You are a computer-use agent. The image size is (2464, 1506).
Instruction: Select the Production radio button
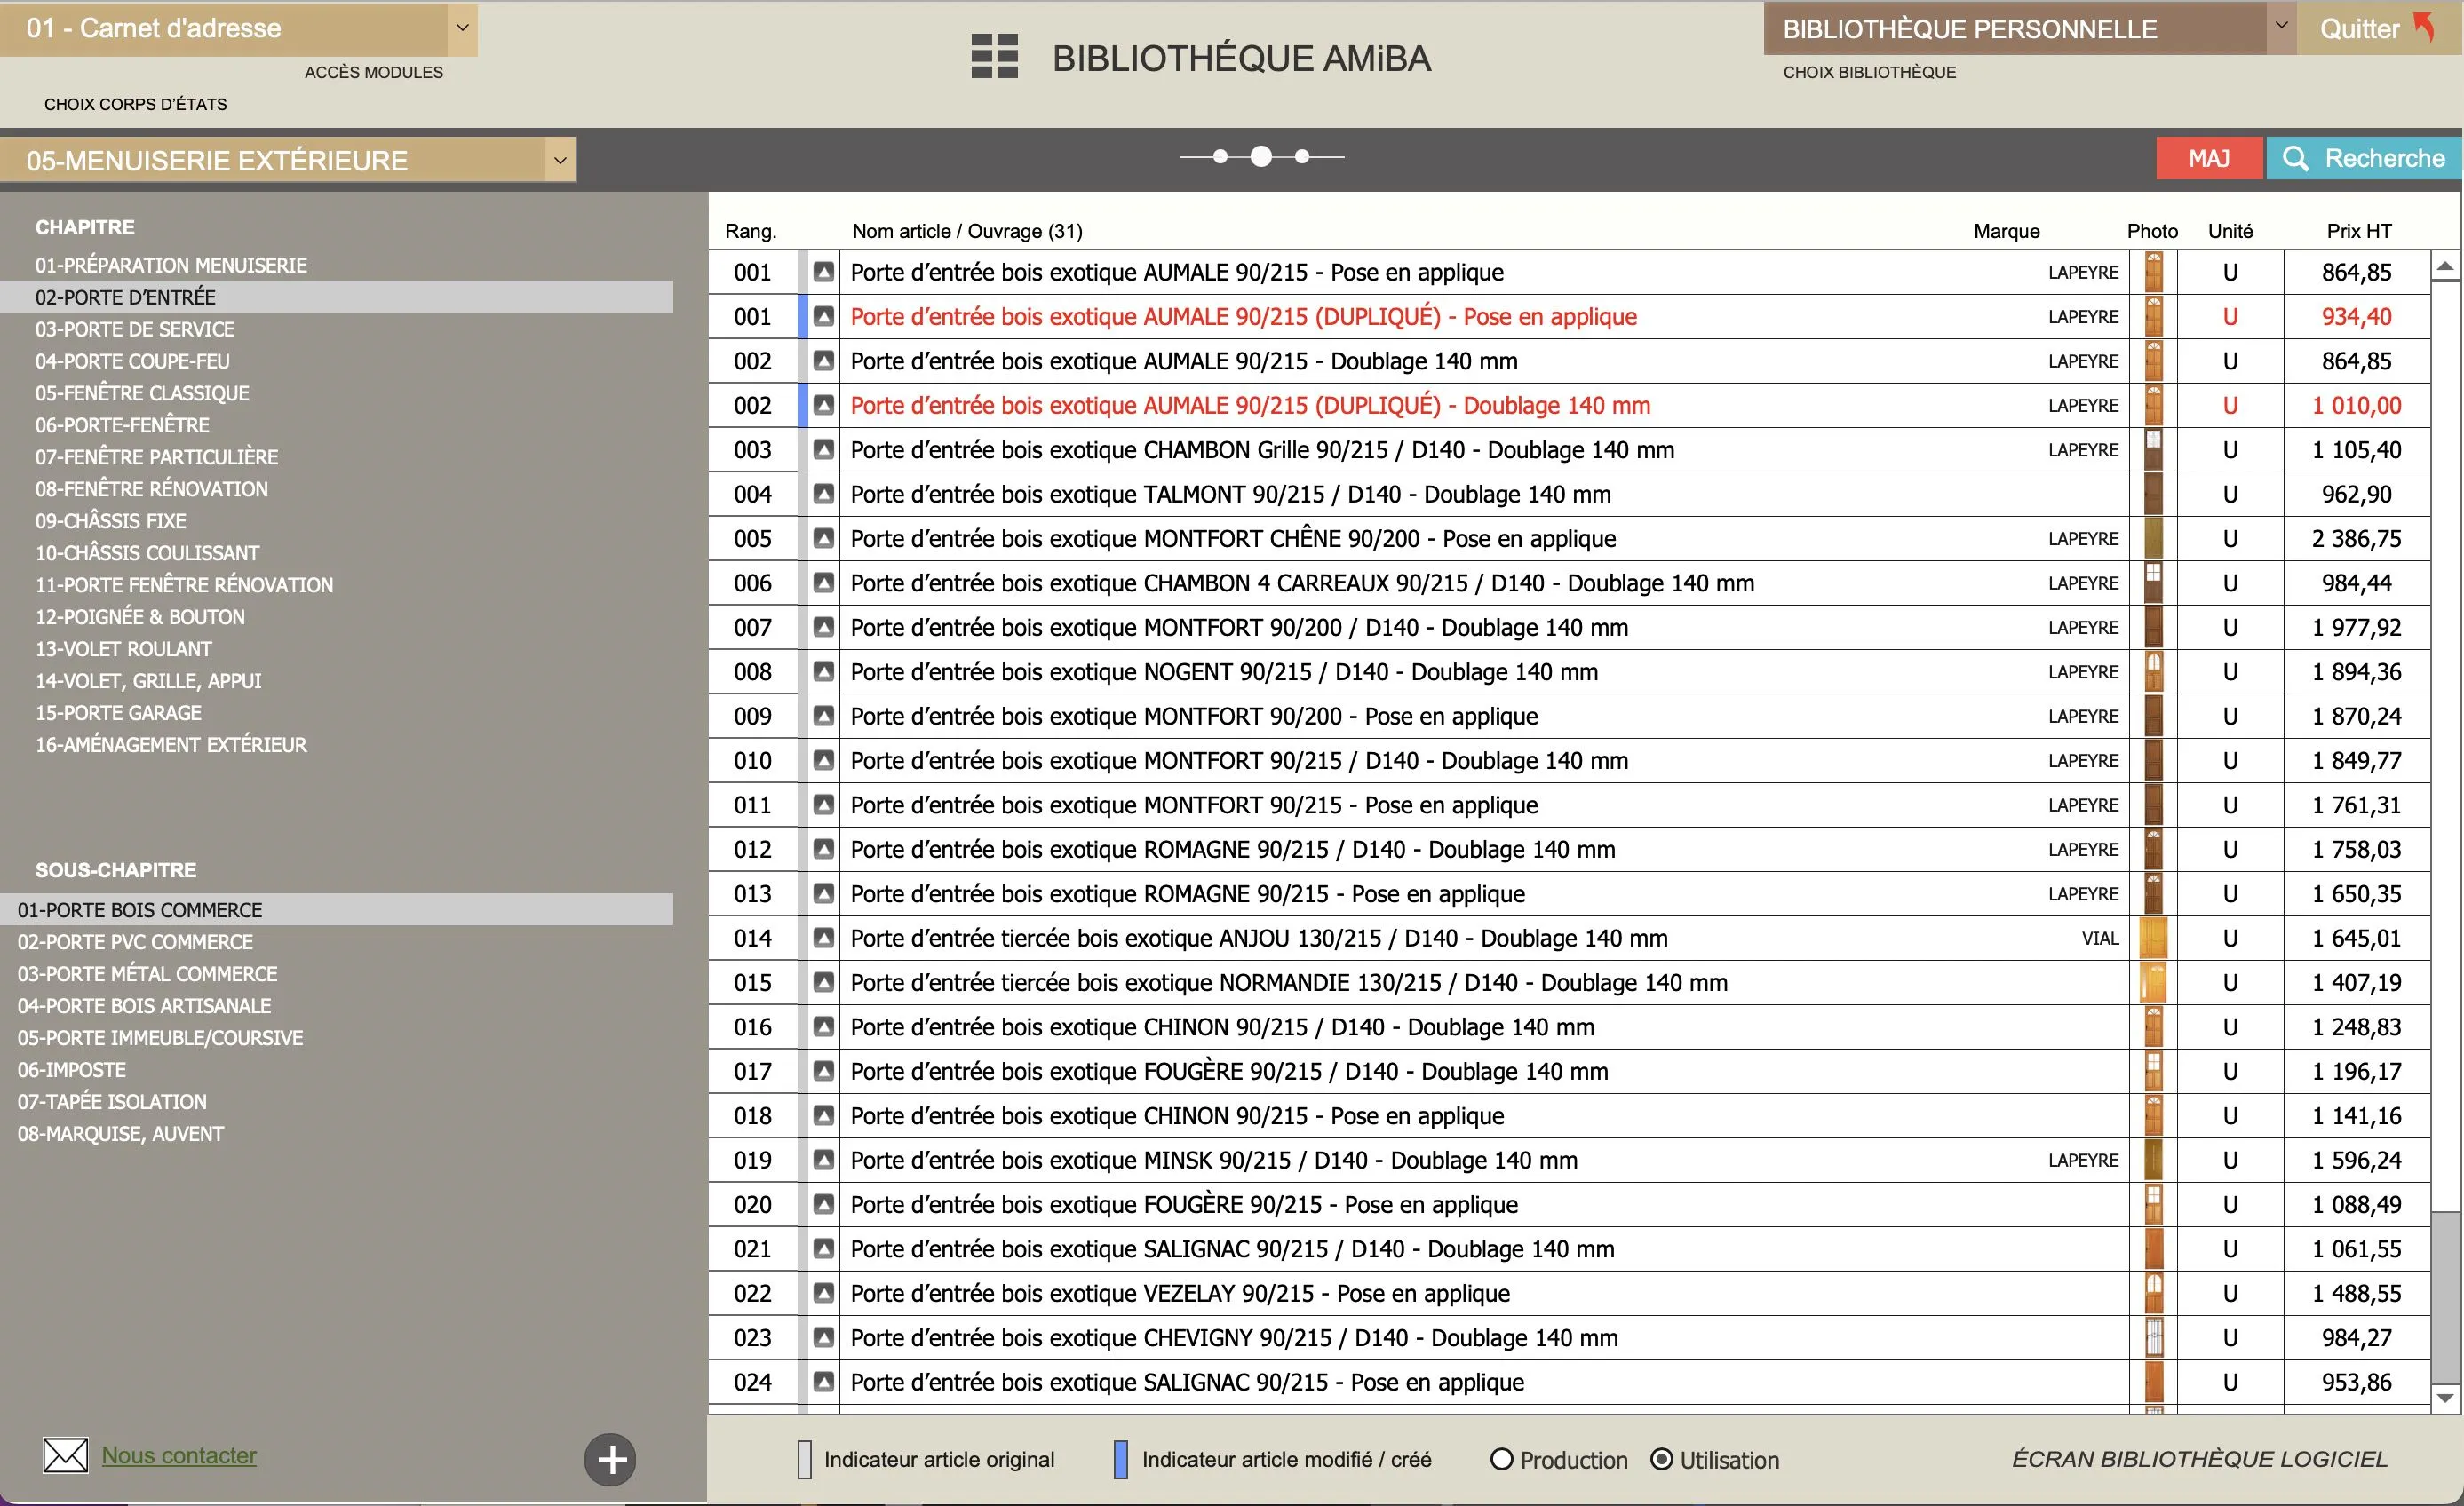tap(1501, 1459)
